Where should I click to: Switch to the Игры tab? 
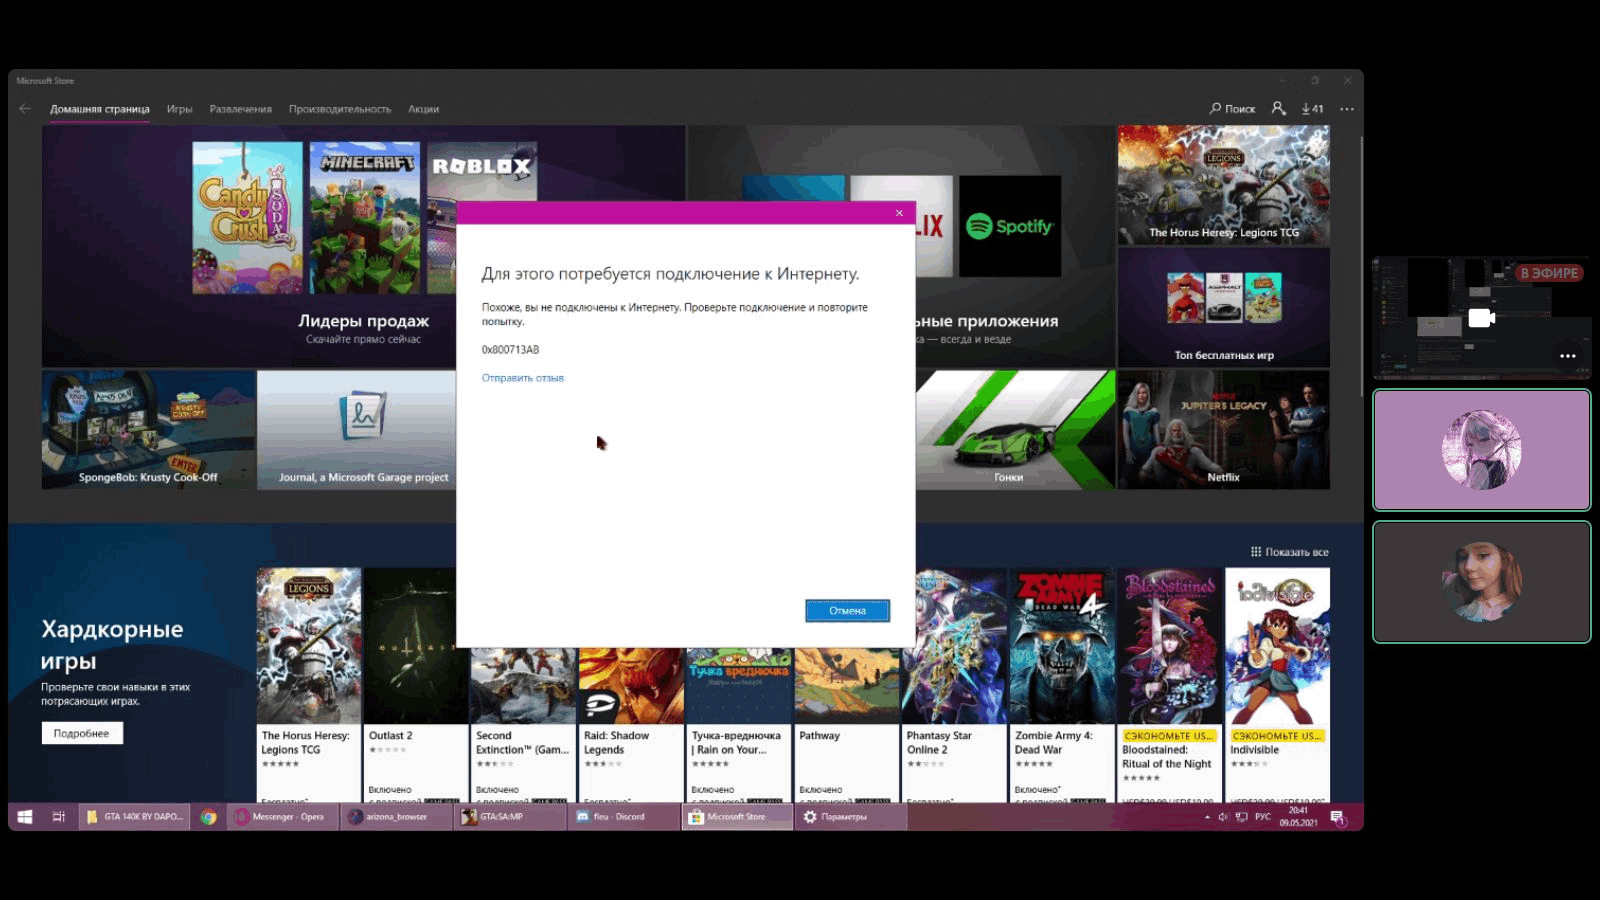pos(179,109)
